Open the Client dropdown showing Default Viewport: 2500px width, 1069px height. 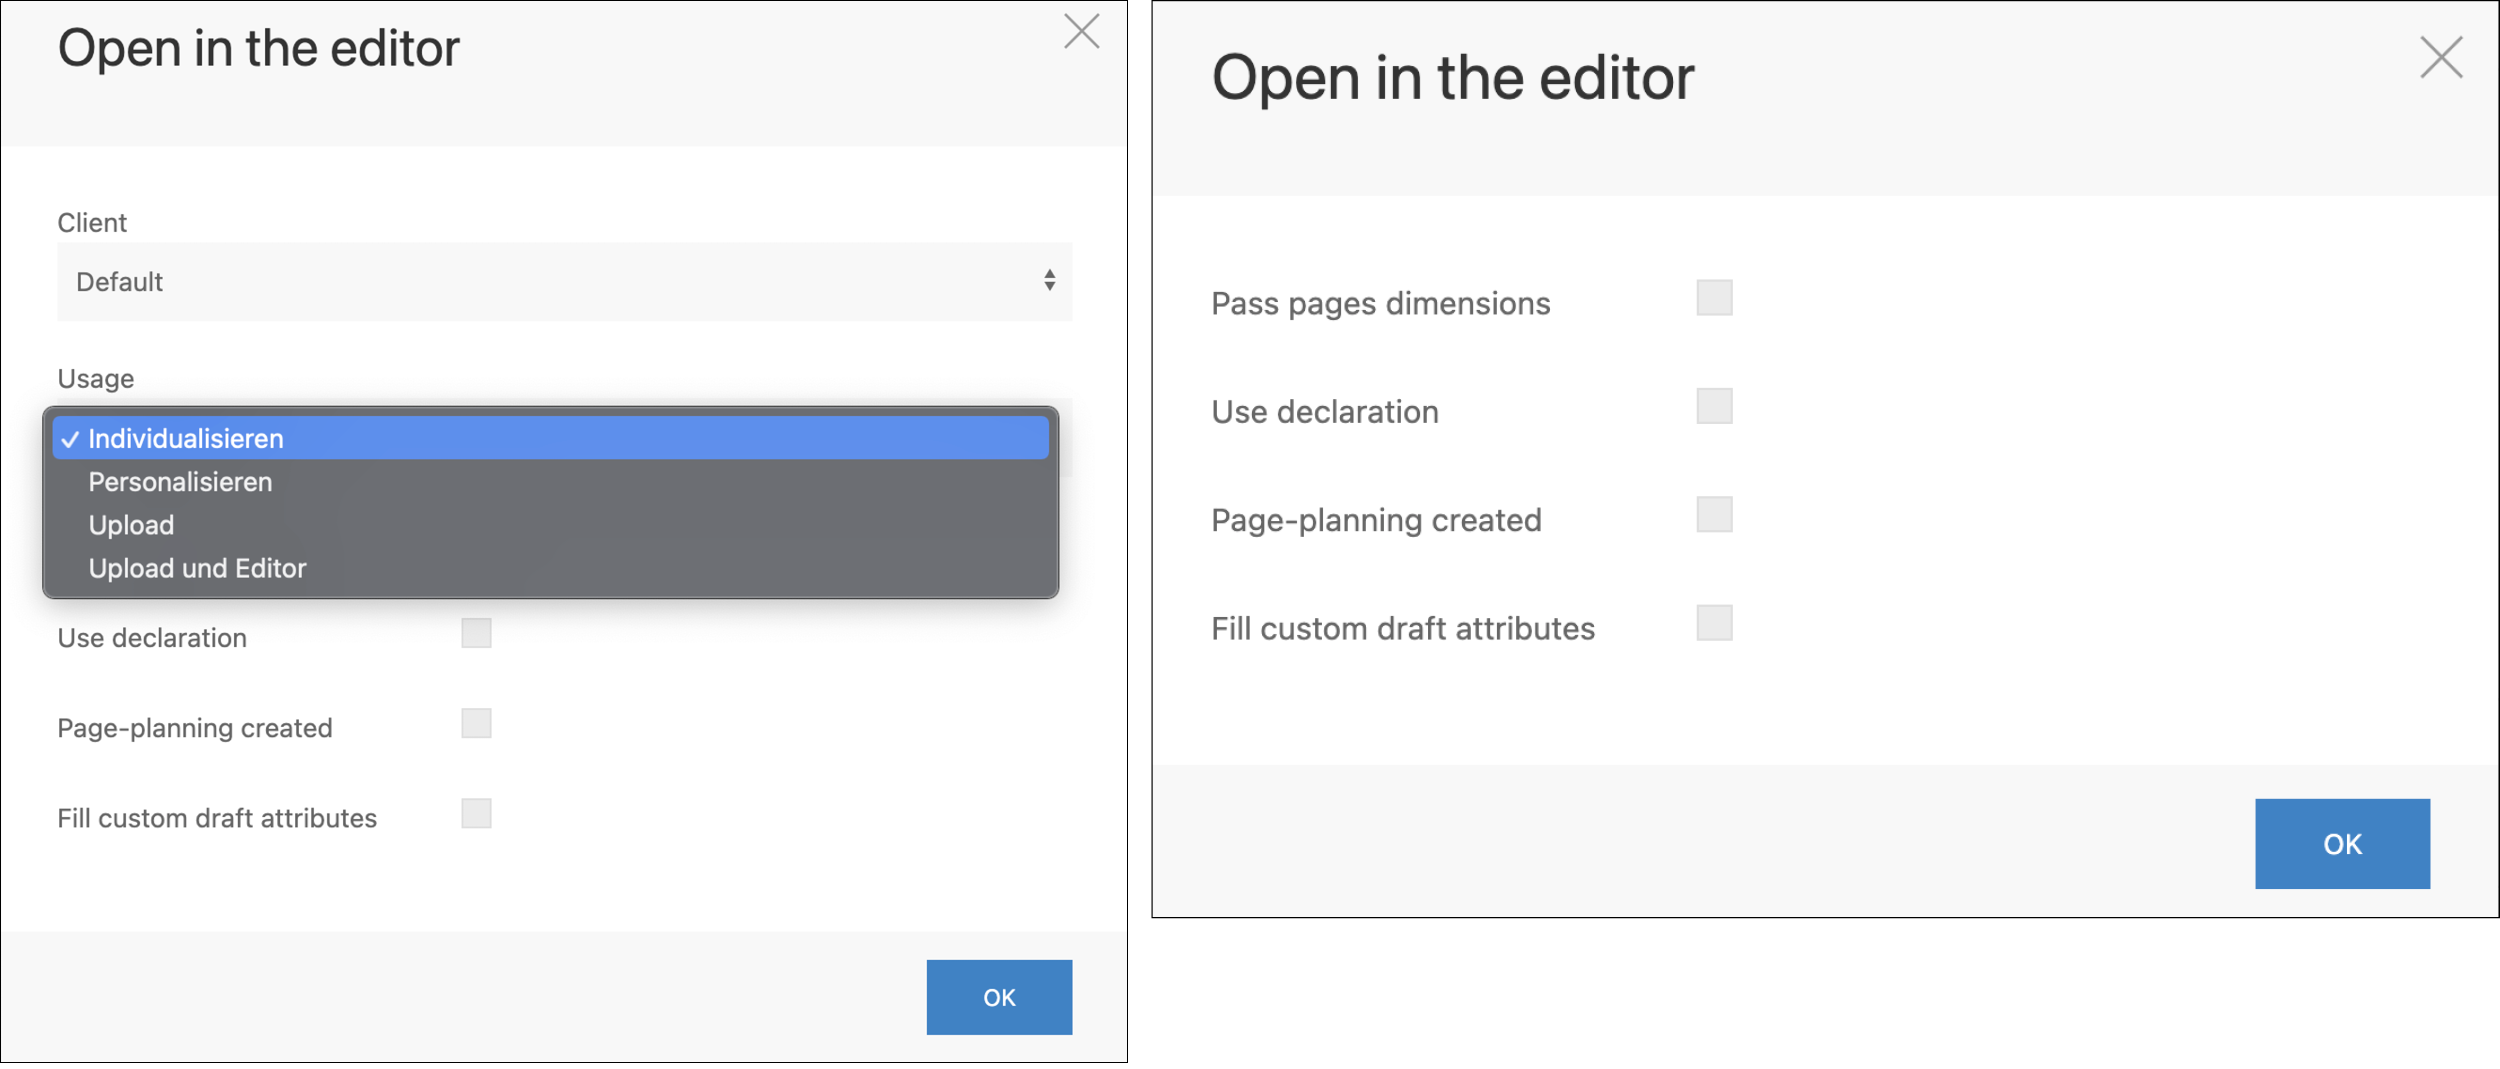pos(563,282)
